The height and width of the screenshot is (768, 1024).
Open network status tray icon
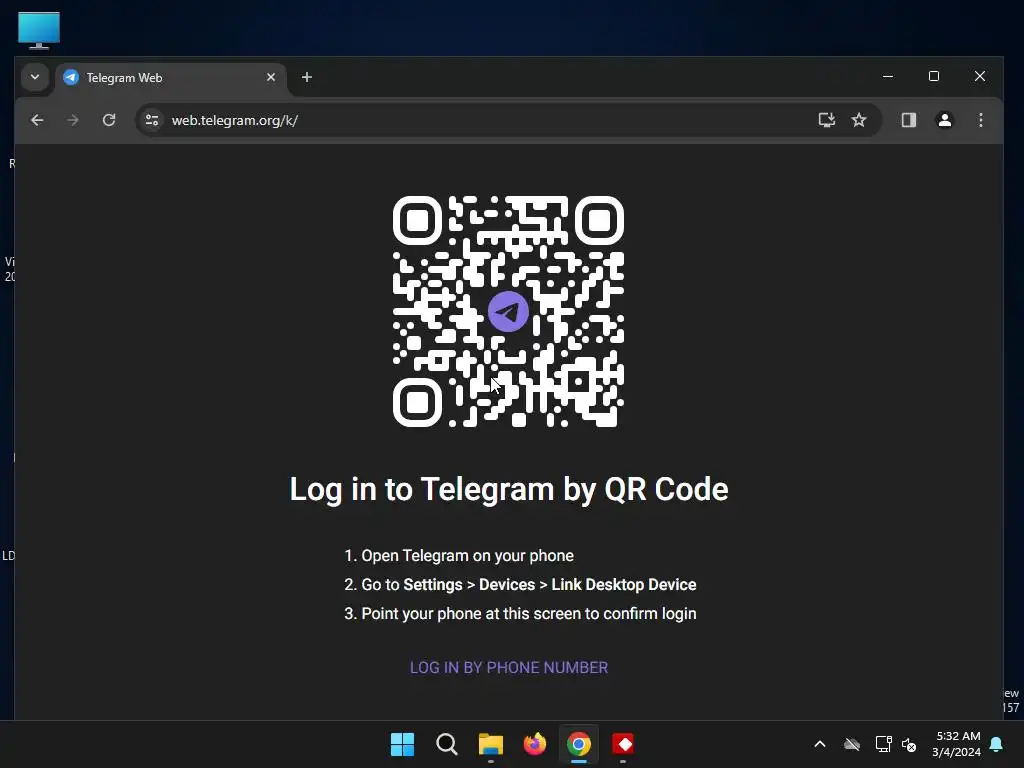883,744
